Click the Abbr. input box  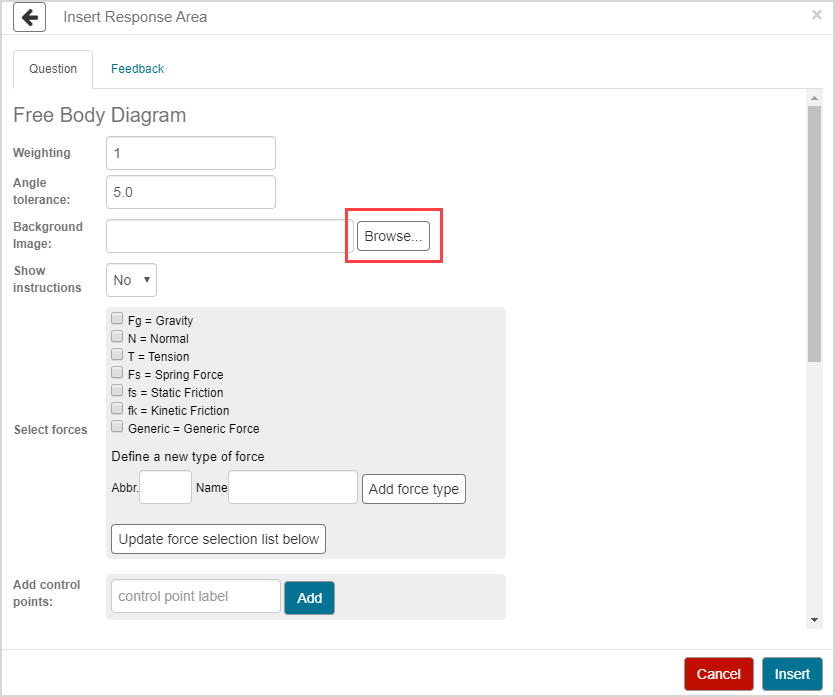click(165, 488)
